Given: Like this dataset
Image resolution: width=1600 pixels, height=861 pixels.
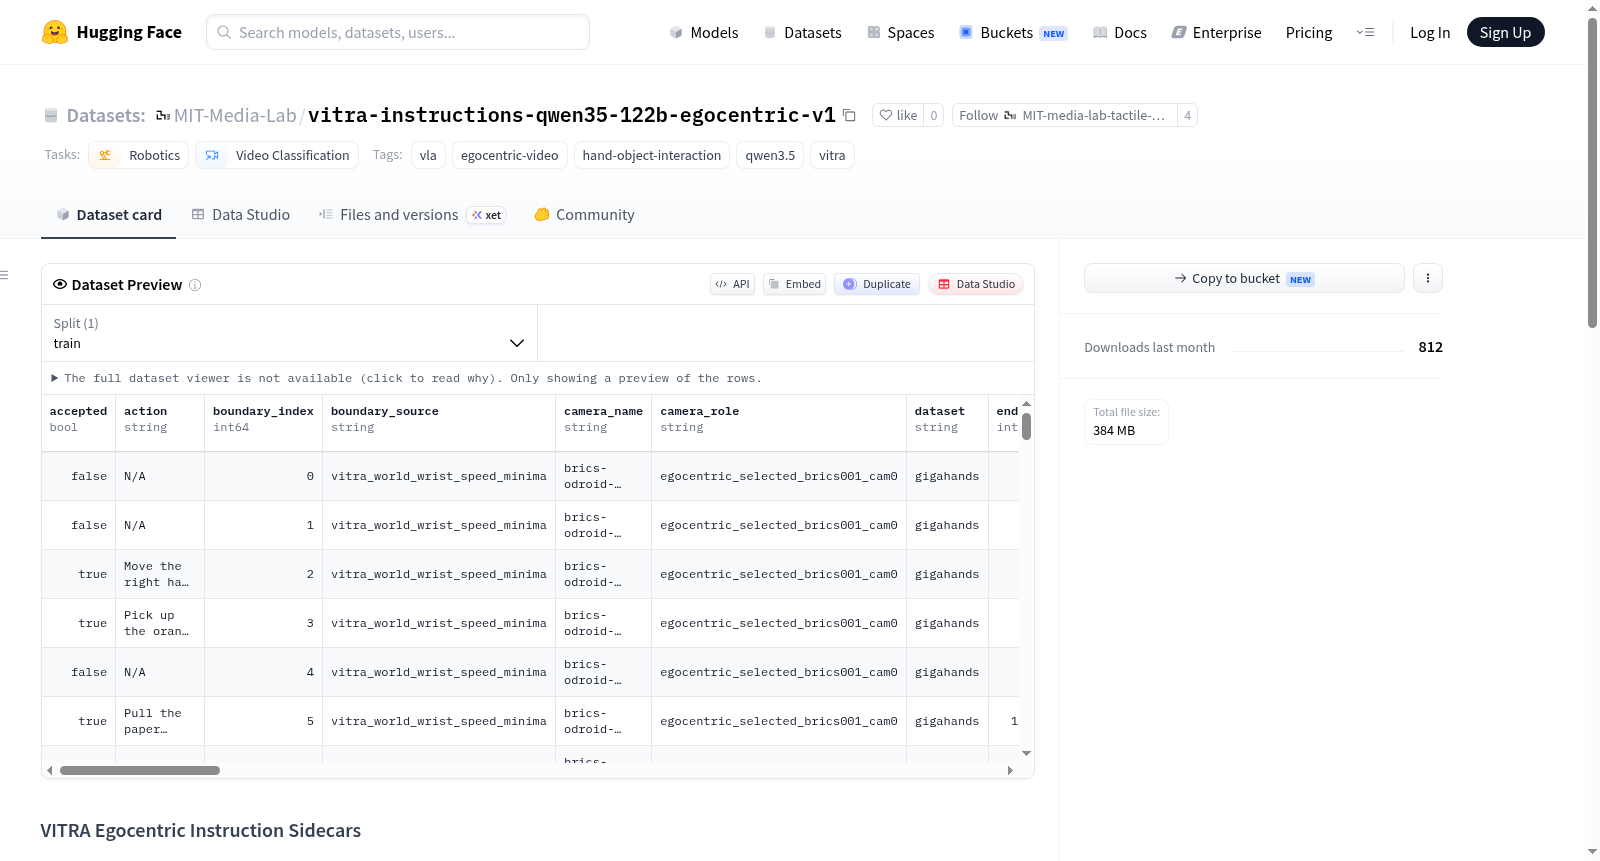Looking at the screenshot, I should [x=898, y=115].
